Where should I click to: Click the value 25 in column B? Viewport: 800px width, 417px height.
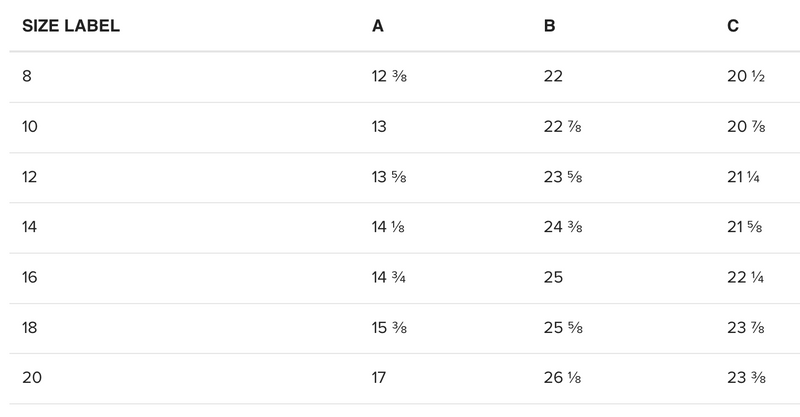click(553, 278)
